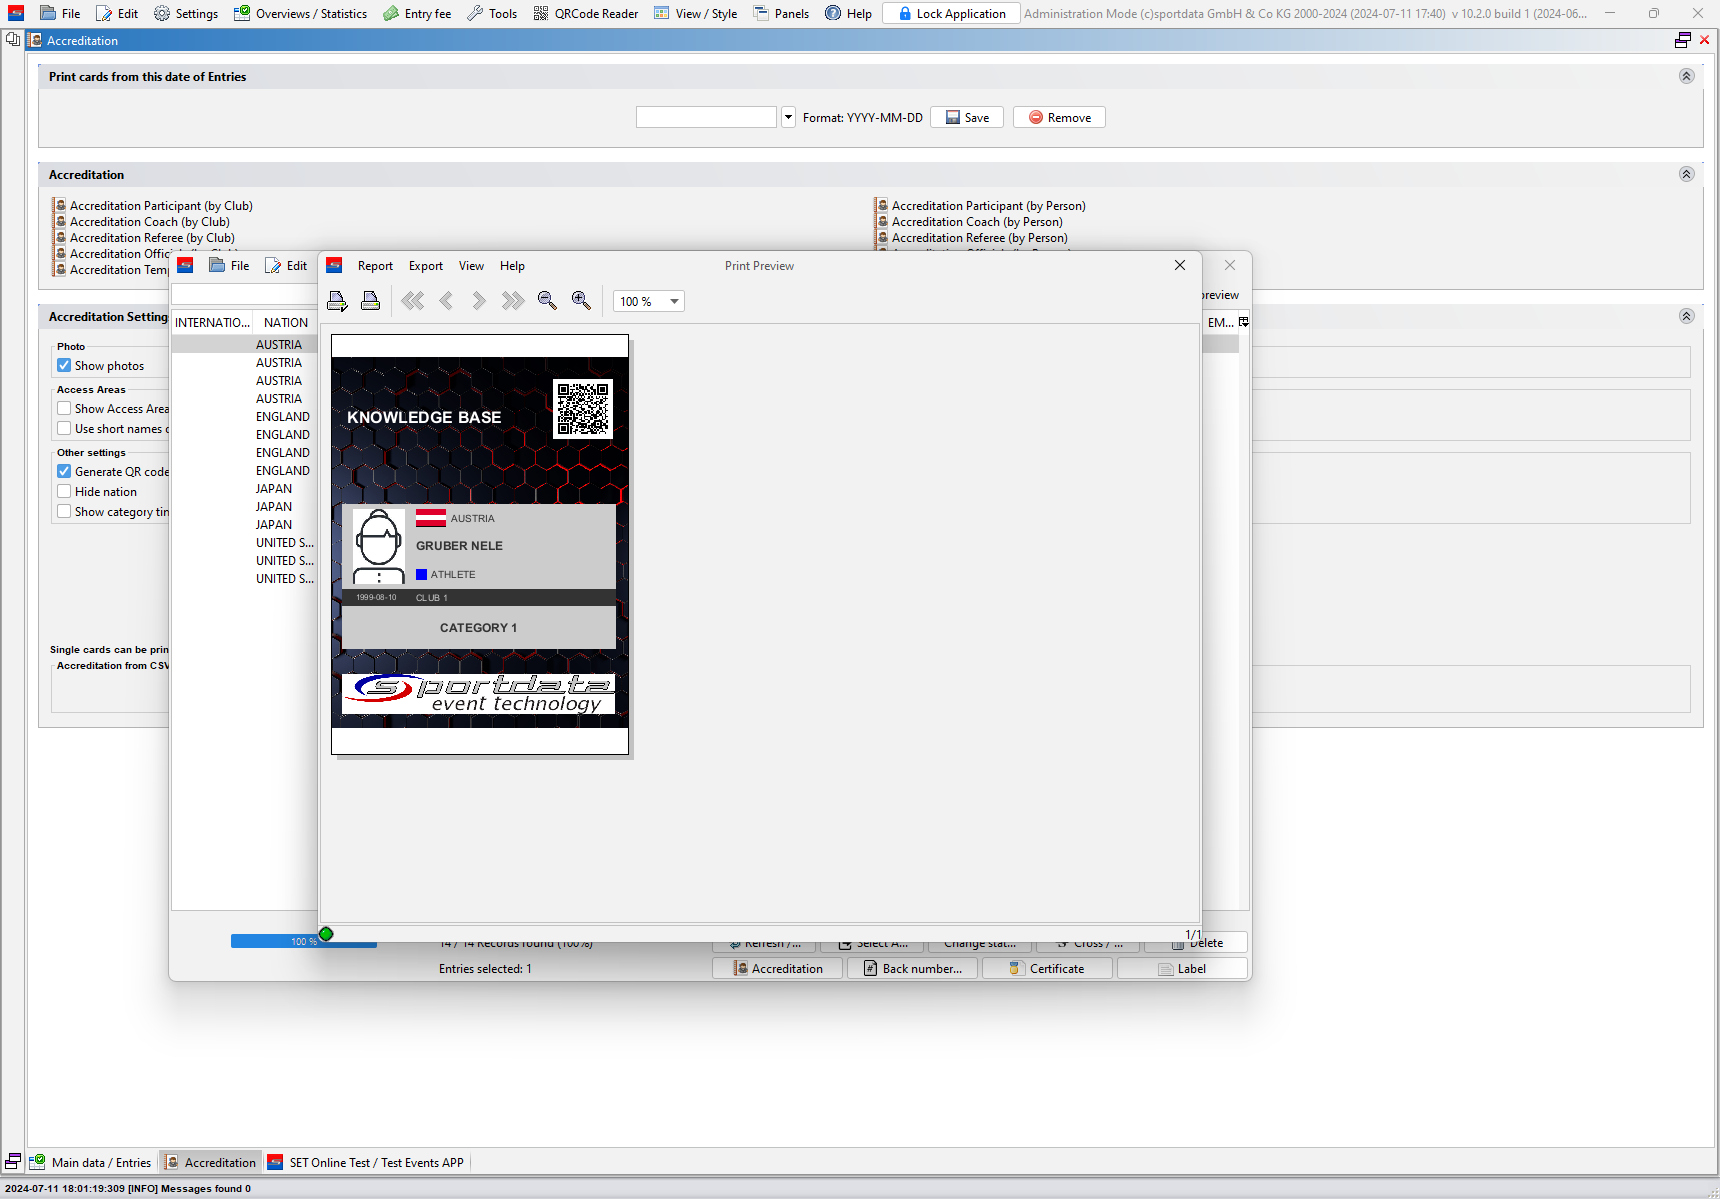Click the red close X on Accreditation panel

click(1705, 40)
